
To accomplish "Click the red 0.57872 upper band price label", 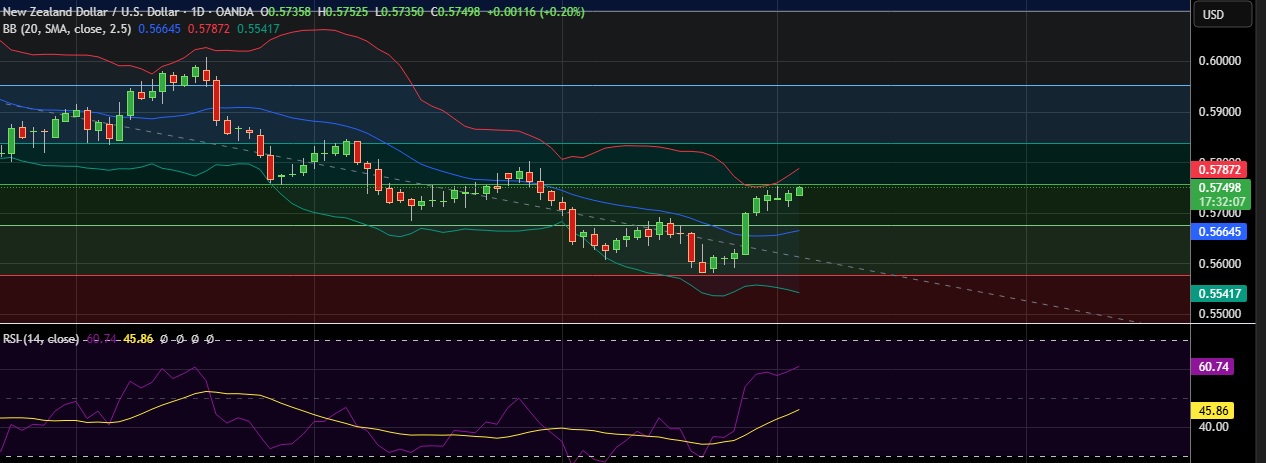I will pyautogui.click(x=1219, y=171).
